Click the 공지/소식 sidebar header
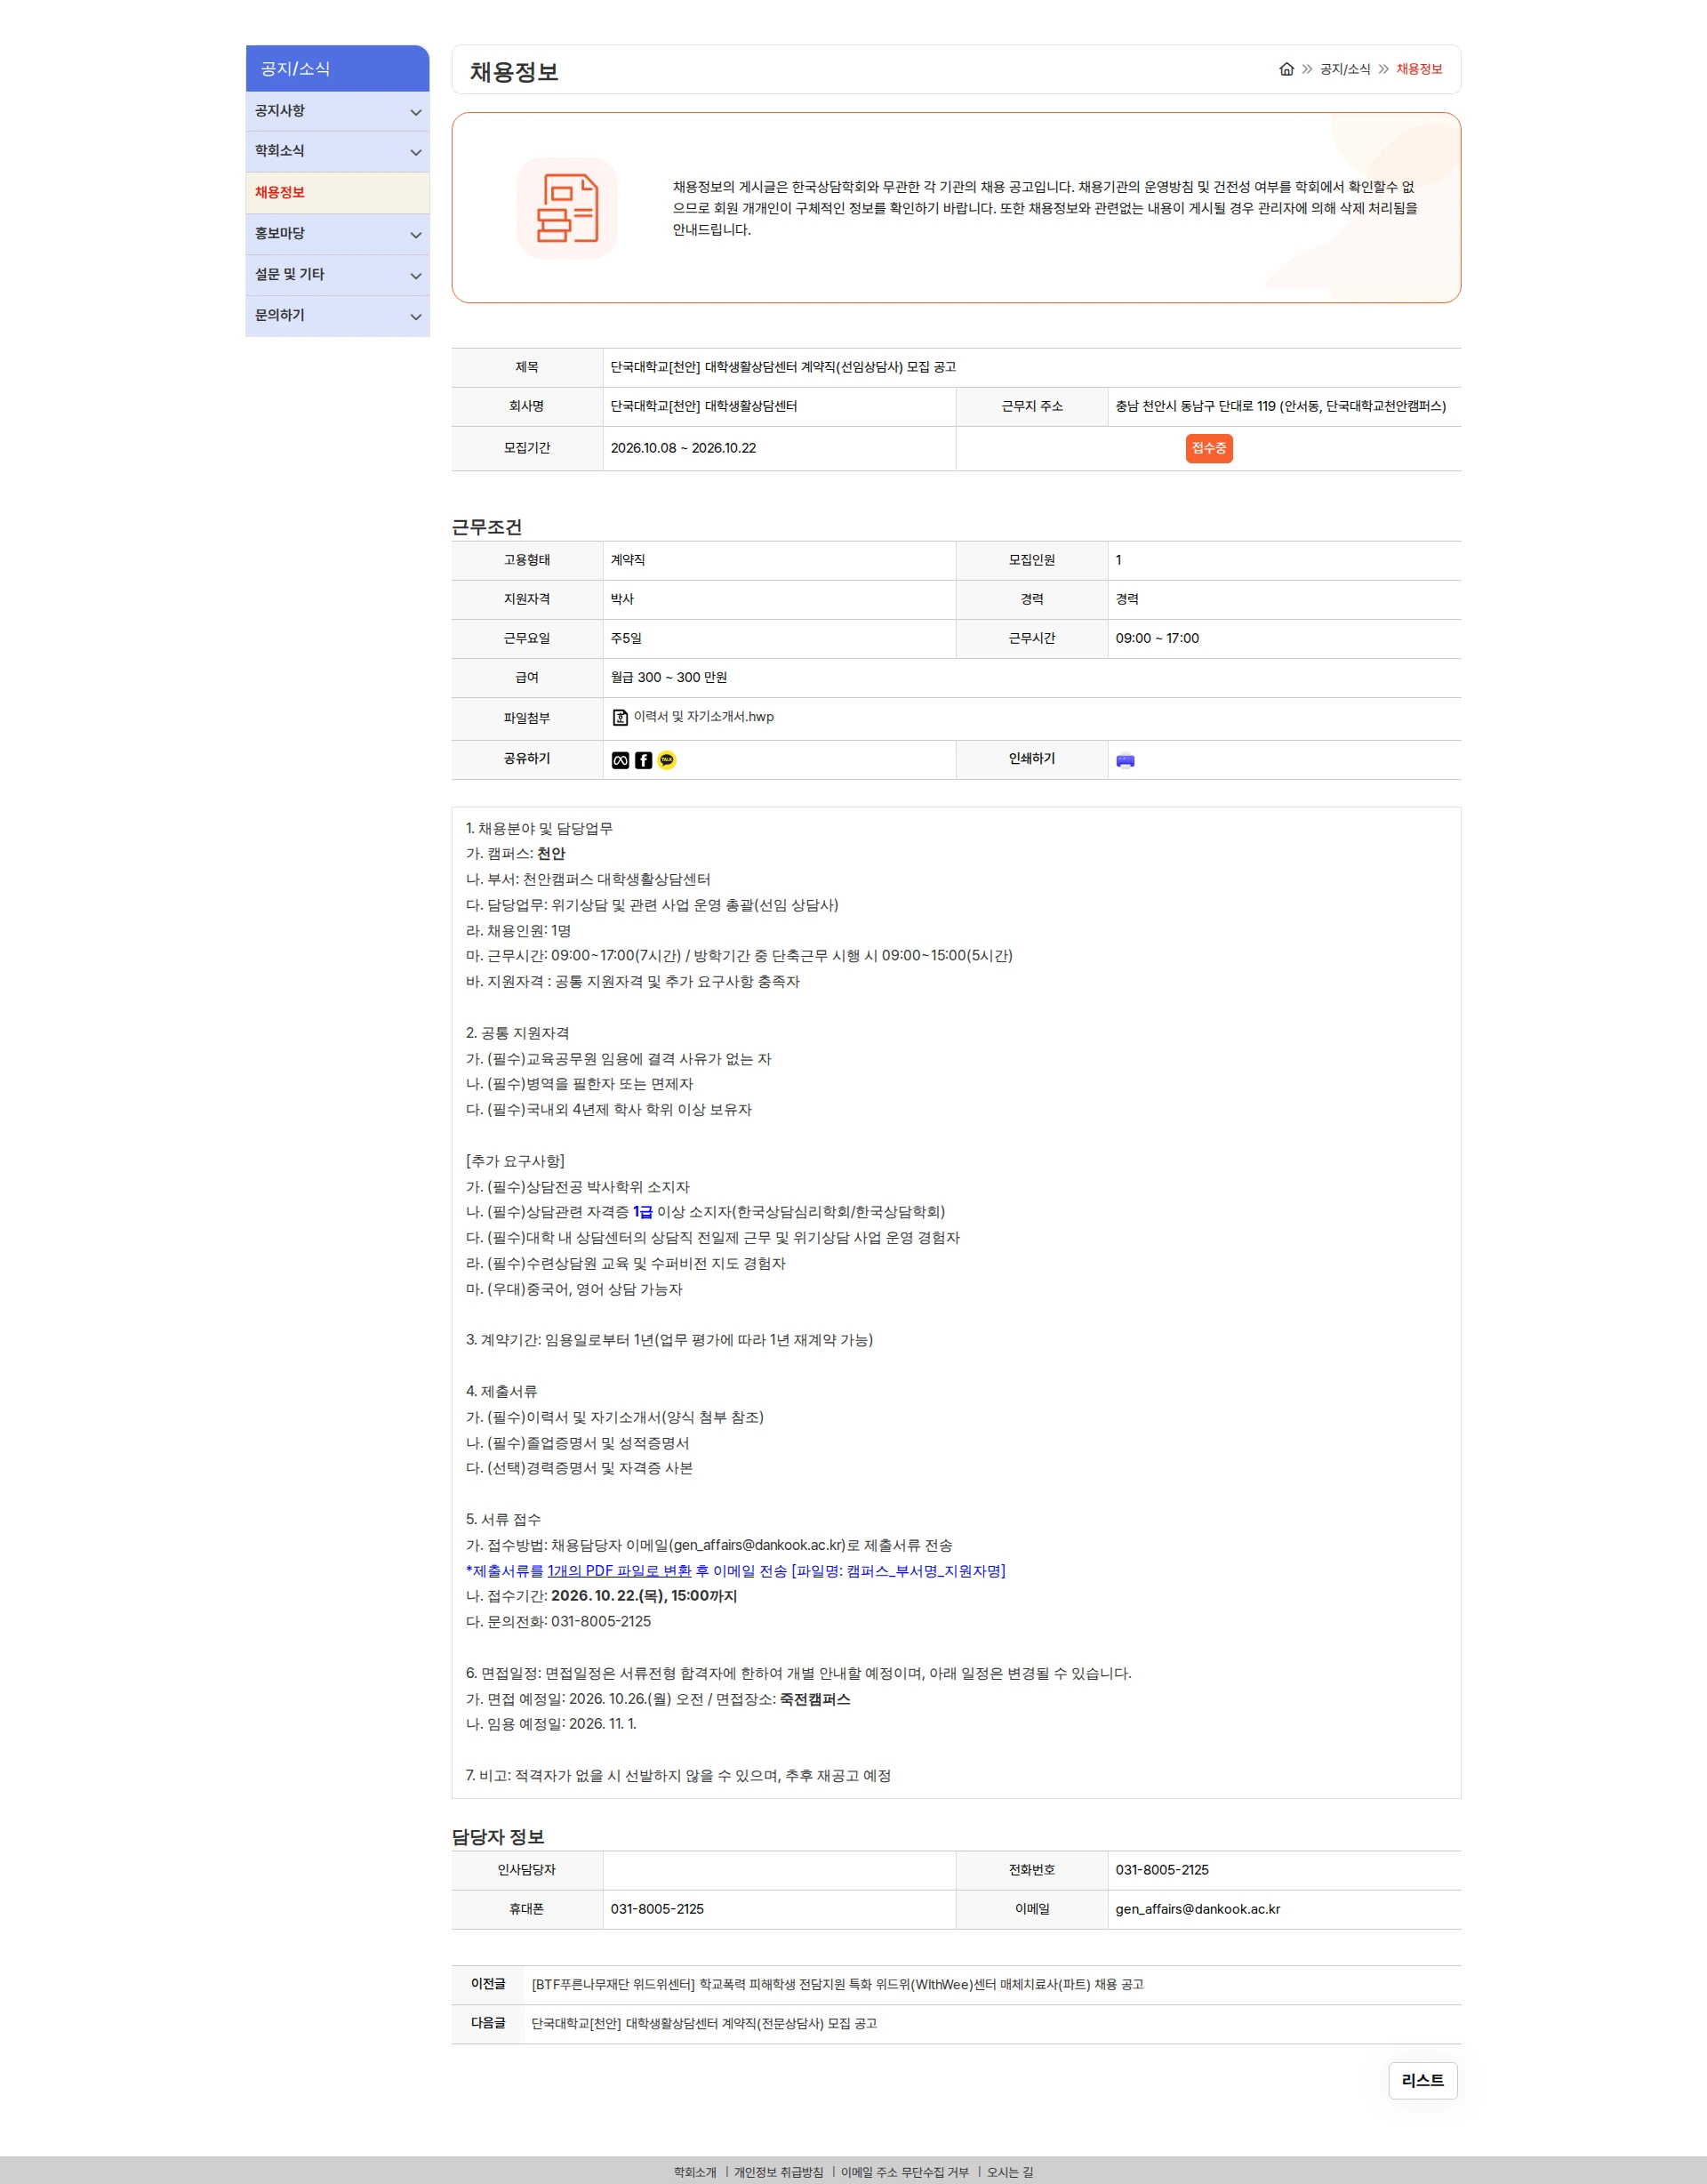 [x=337, y=68]
